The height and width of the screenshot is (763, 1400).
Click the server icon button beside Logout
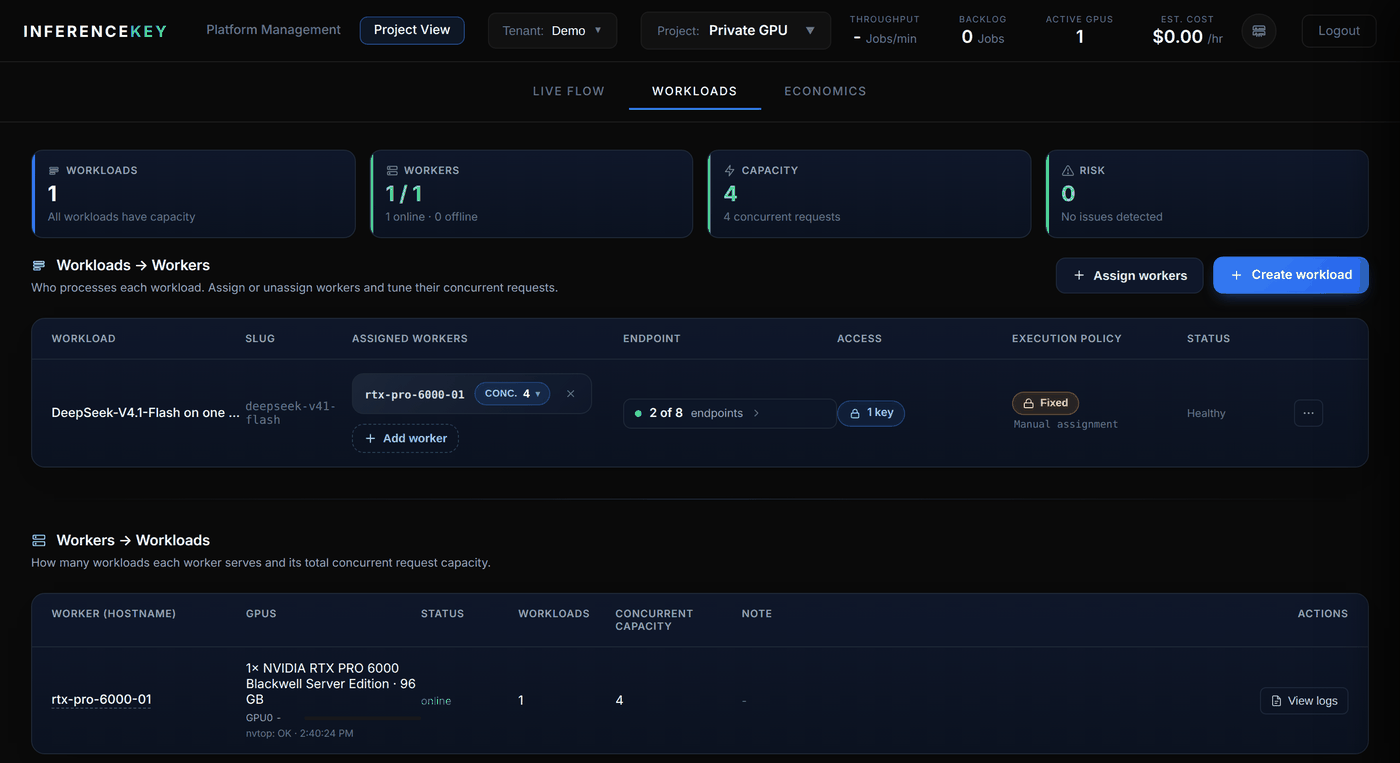(x=1258, y=31)
